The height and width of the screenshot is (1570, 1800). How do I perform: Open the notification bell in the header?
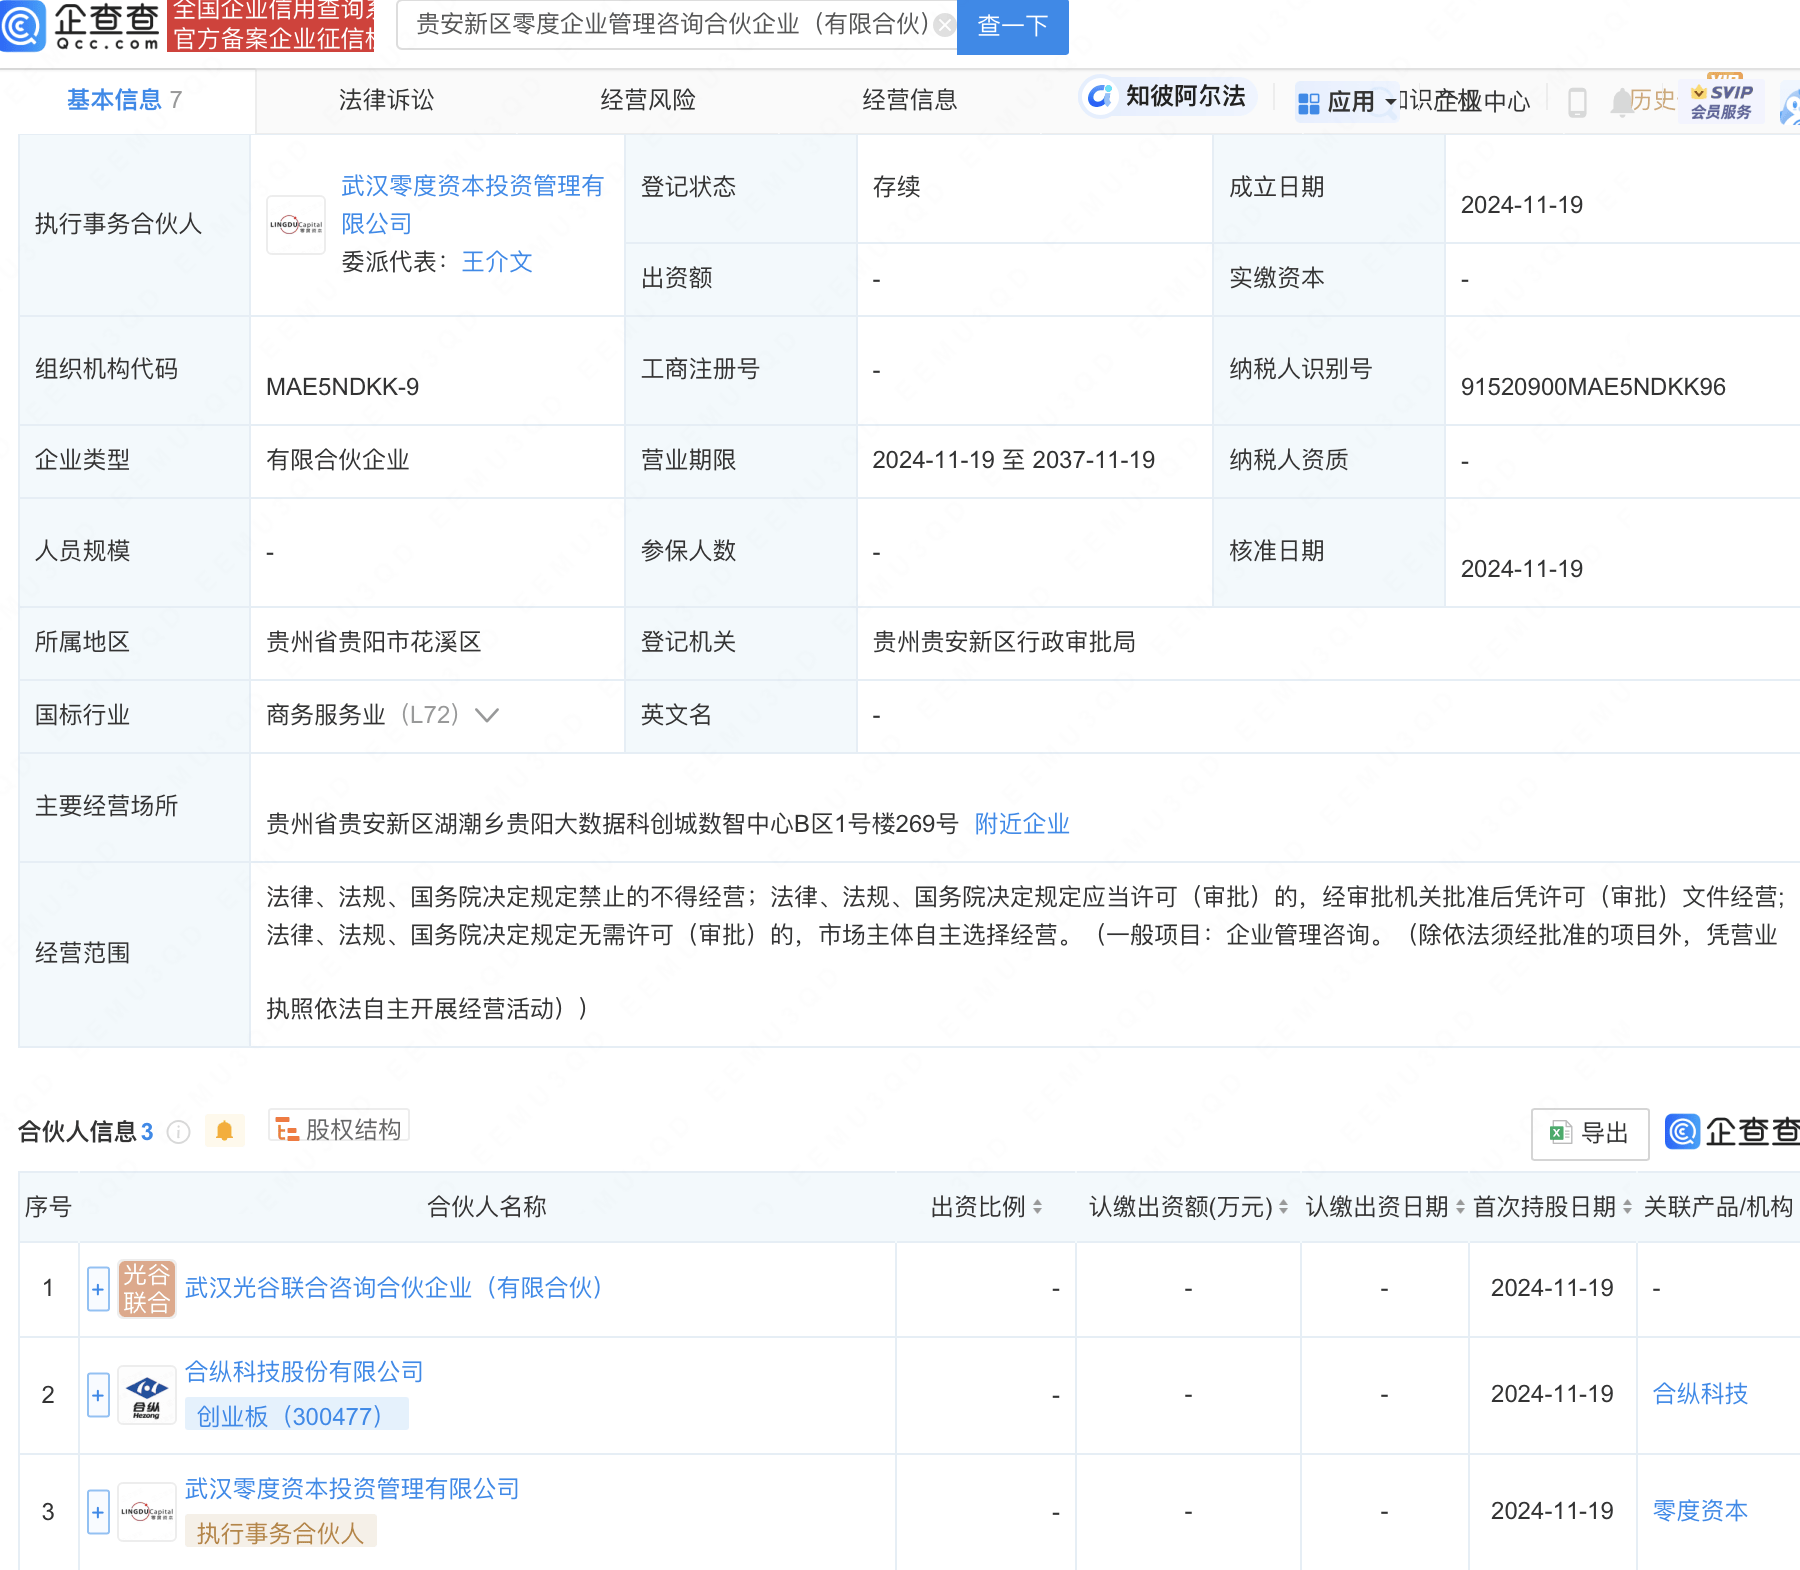pyautogui.click(x=1621, y=102)
